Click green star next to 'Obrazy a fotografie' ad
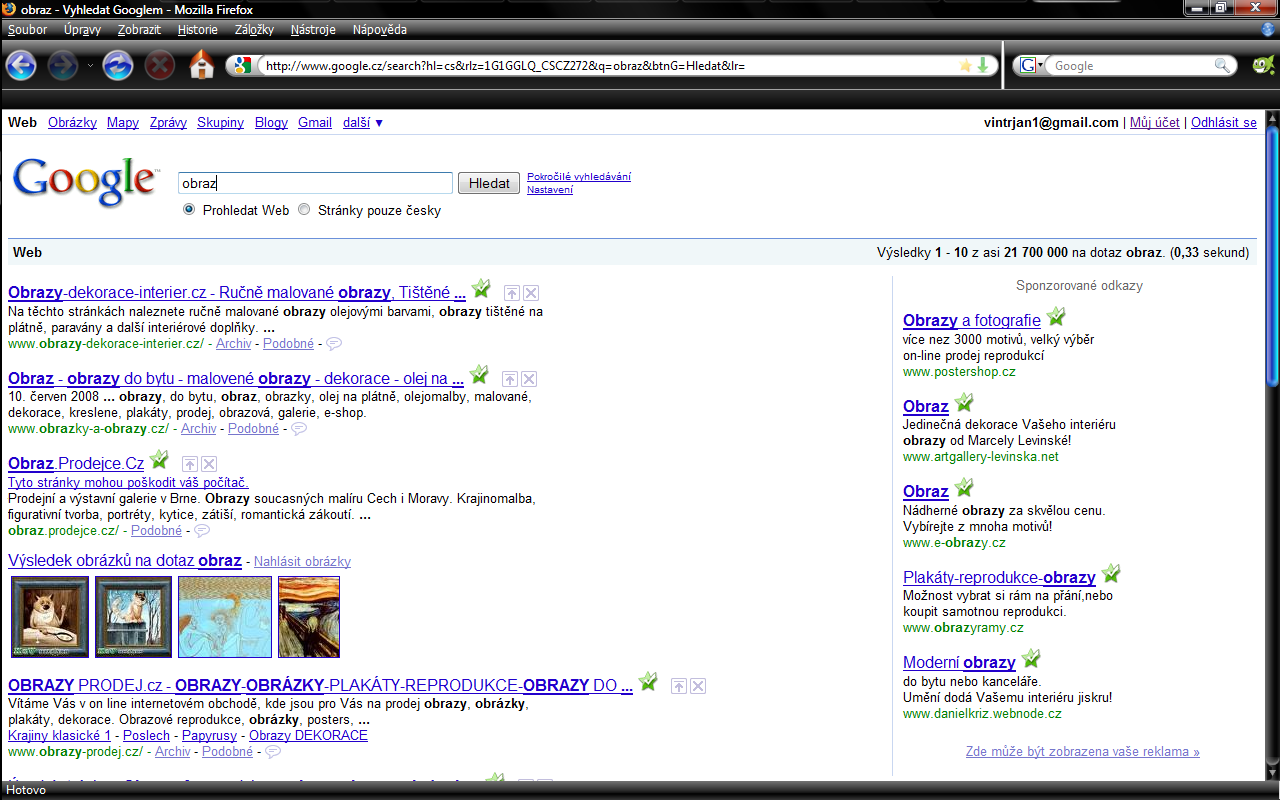1280x800 pixels. click(x=1056, y=317)
